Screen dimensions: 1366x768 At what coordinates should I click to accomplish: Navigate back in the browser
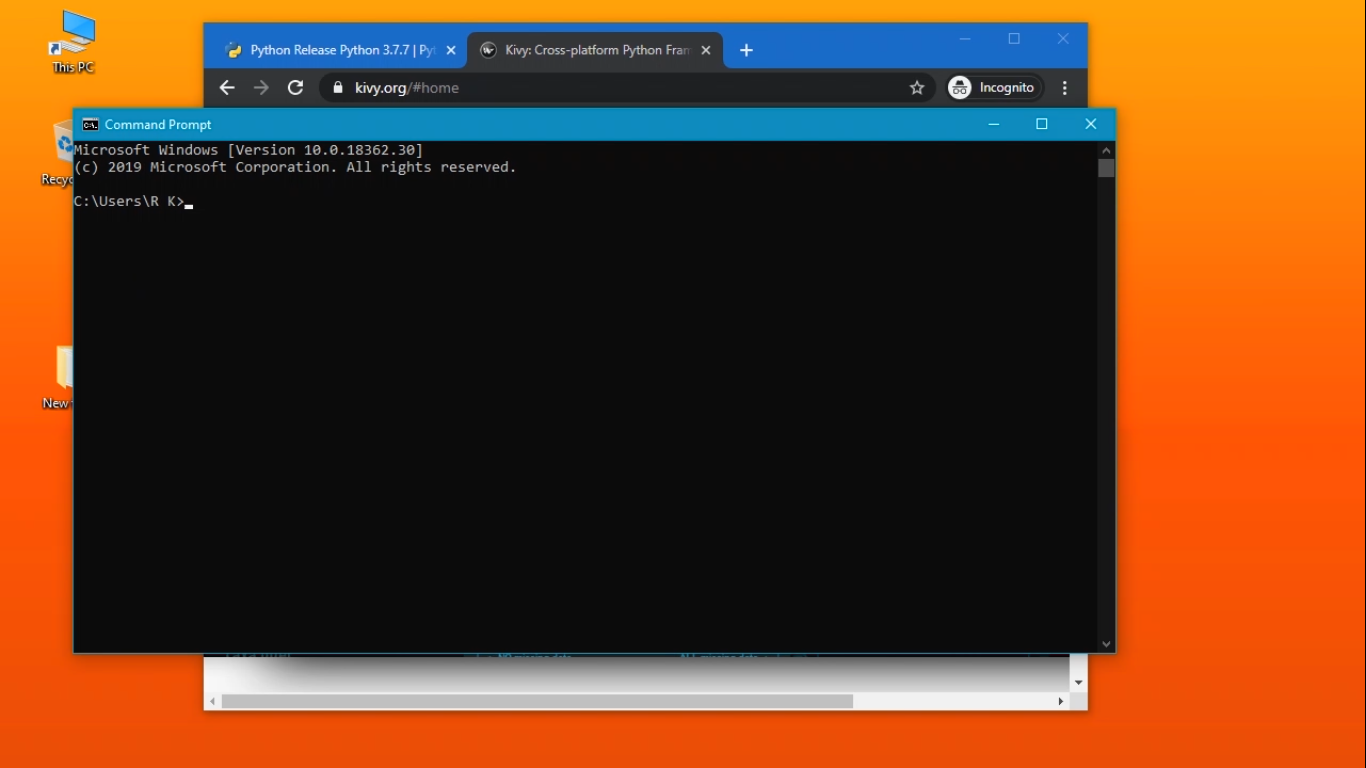(x=226, y=88)
